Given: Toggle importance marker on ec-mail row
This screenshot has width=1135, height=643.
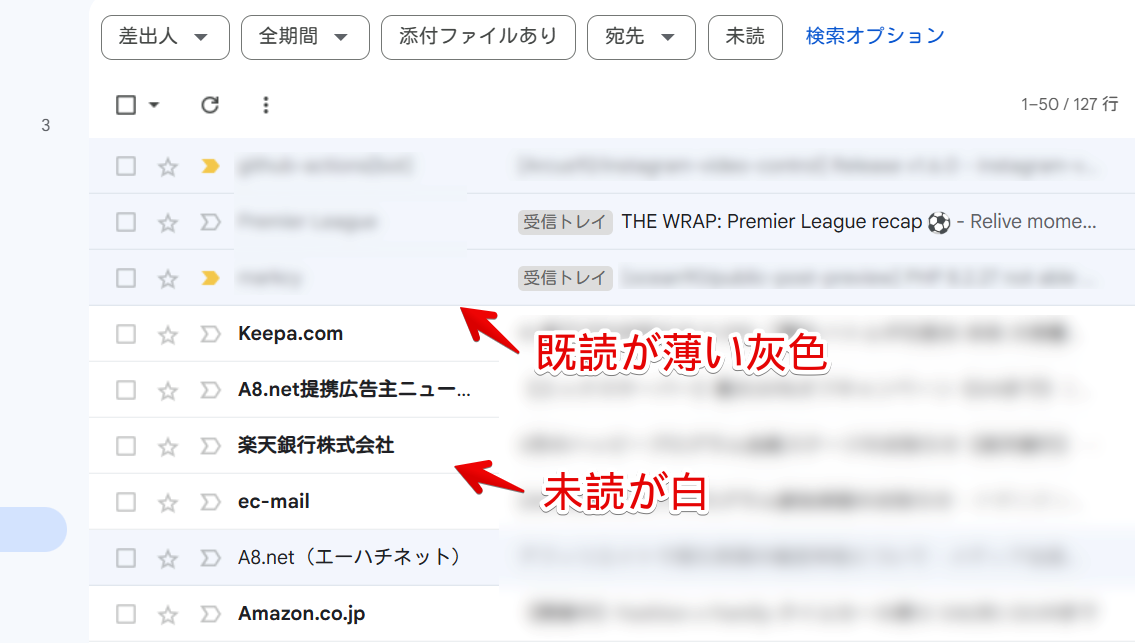Looking at the screenshot, I should click(x=210, y=502).
